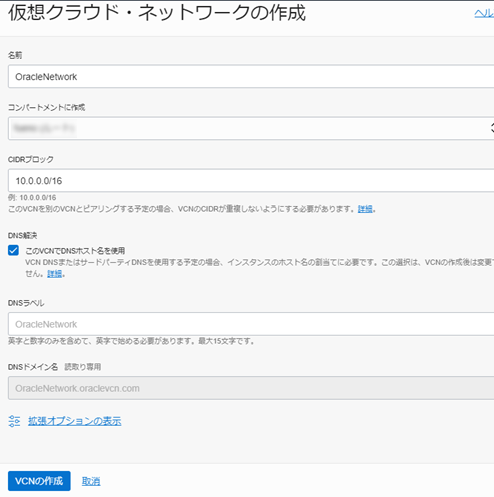Toggle the このVCNでDNSホスト名を使用 checkbox
494x497 pixels.
pos(13,250)
